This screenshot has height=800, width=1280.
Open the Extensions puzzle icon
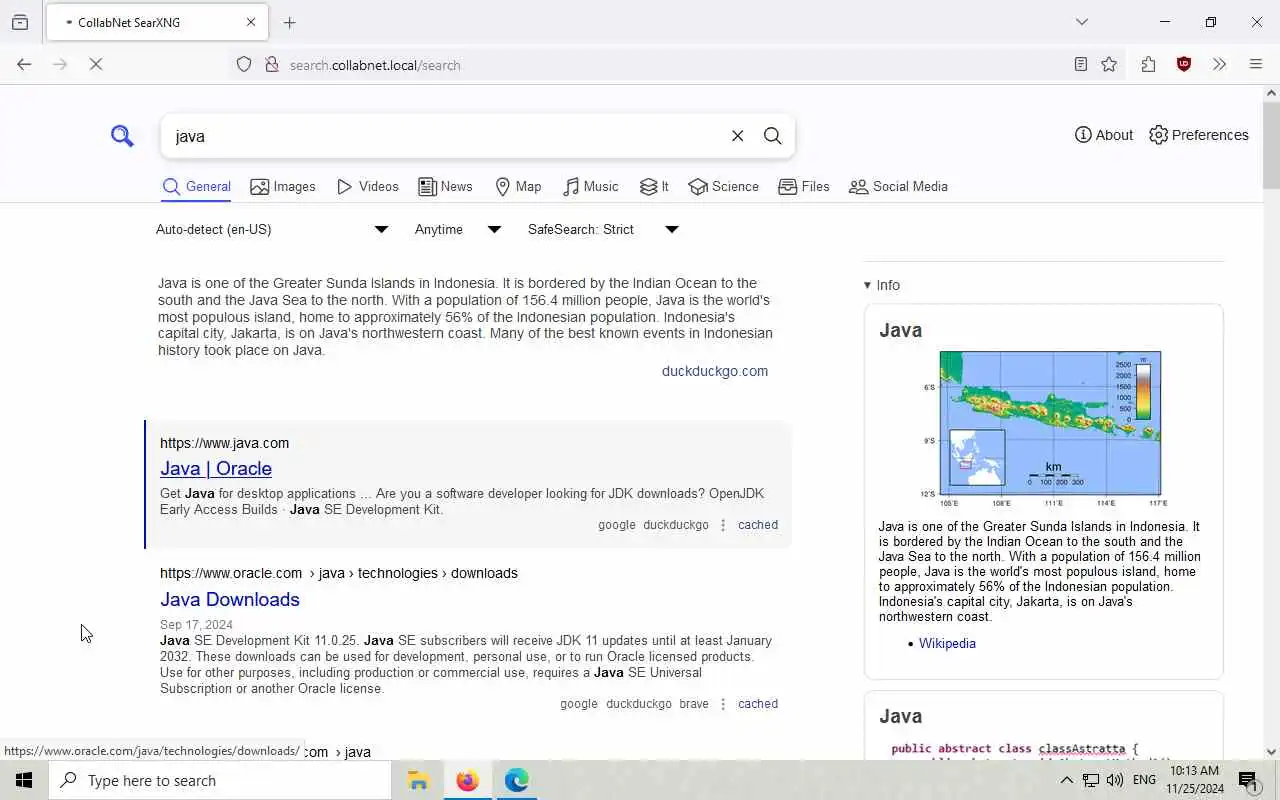(x=1148, y=64)
